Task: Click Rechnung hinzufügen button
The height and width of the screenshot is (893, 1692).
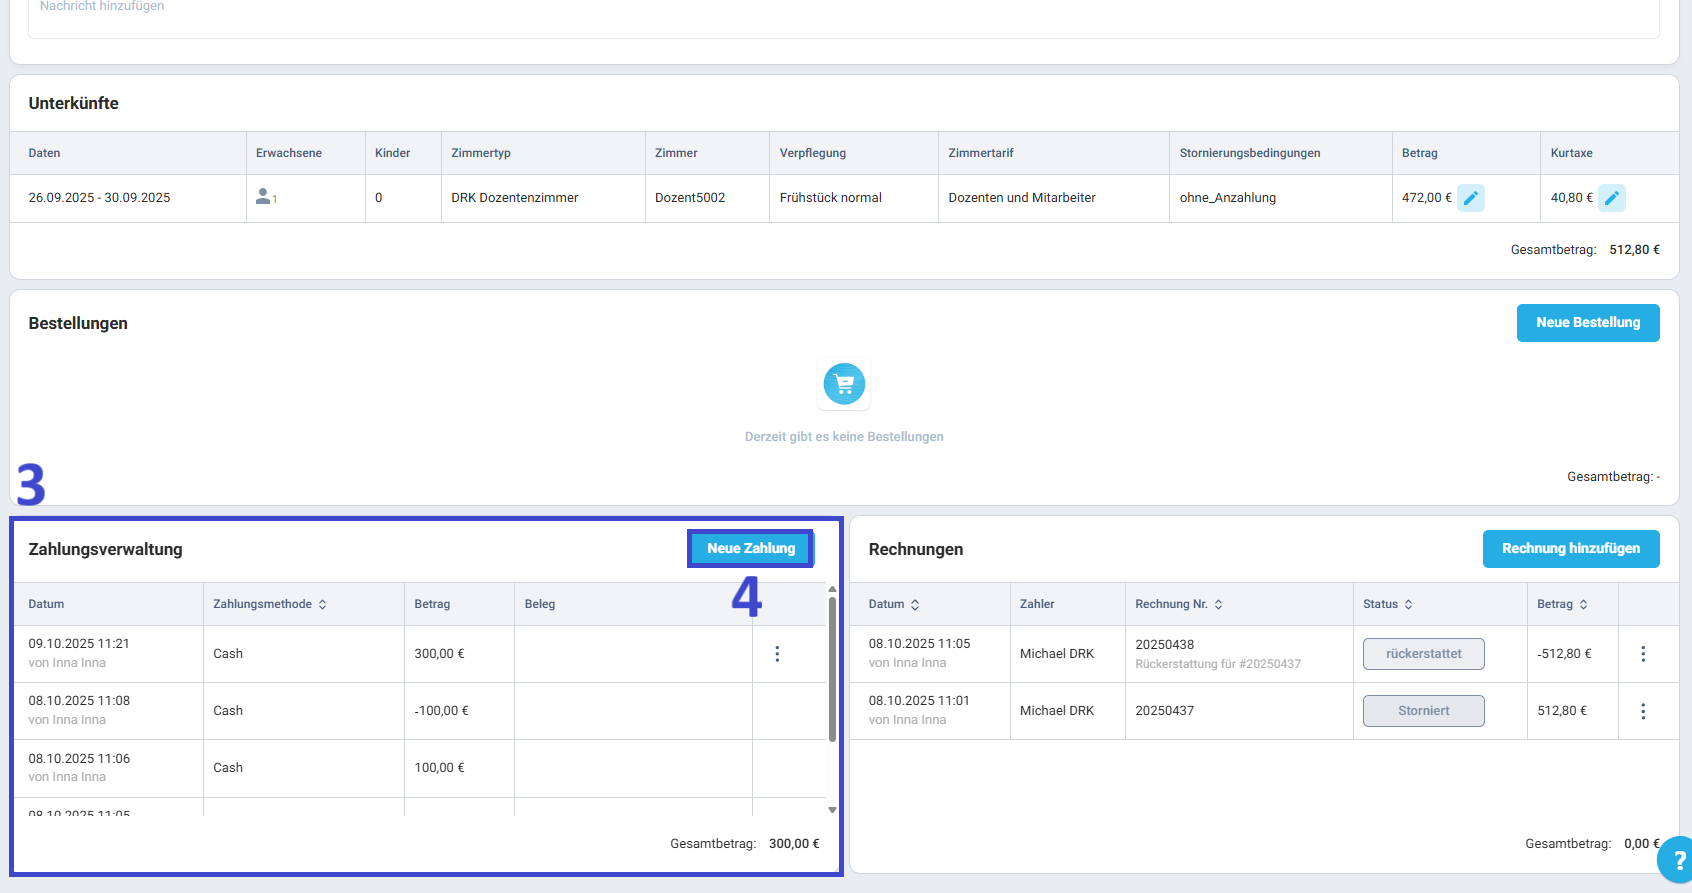Action: coord(1570,549)
